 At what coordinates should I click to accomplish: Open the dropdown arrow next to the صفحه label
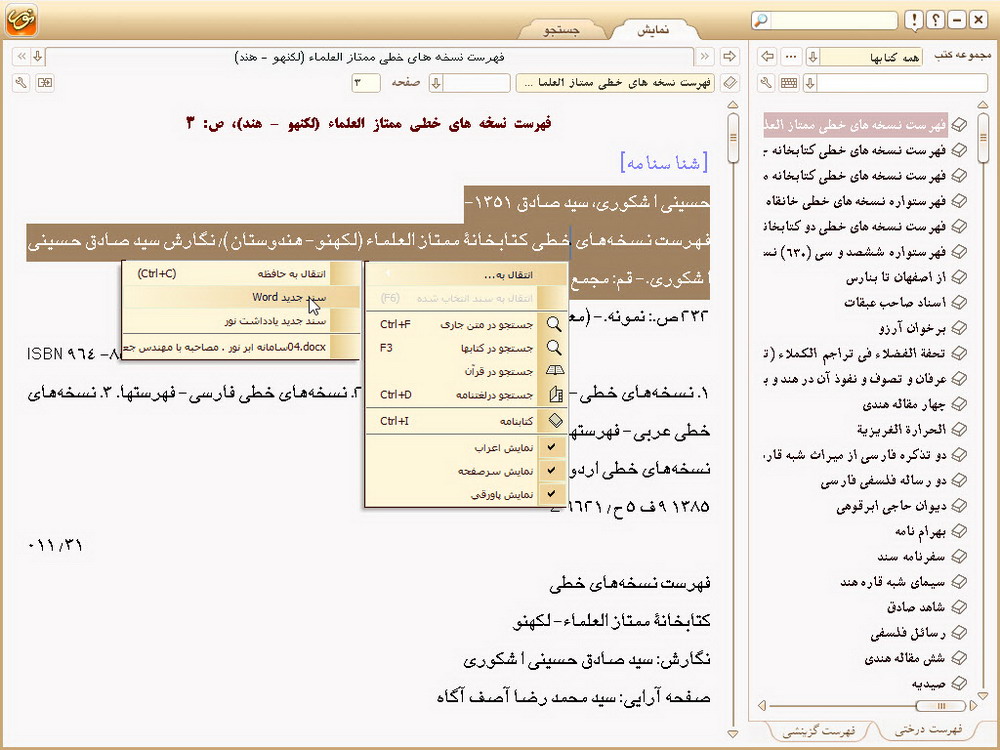(436, 83)
